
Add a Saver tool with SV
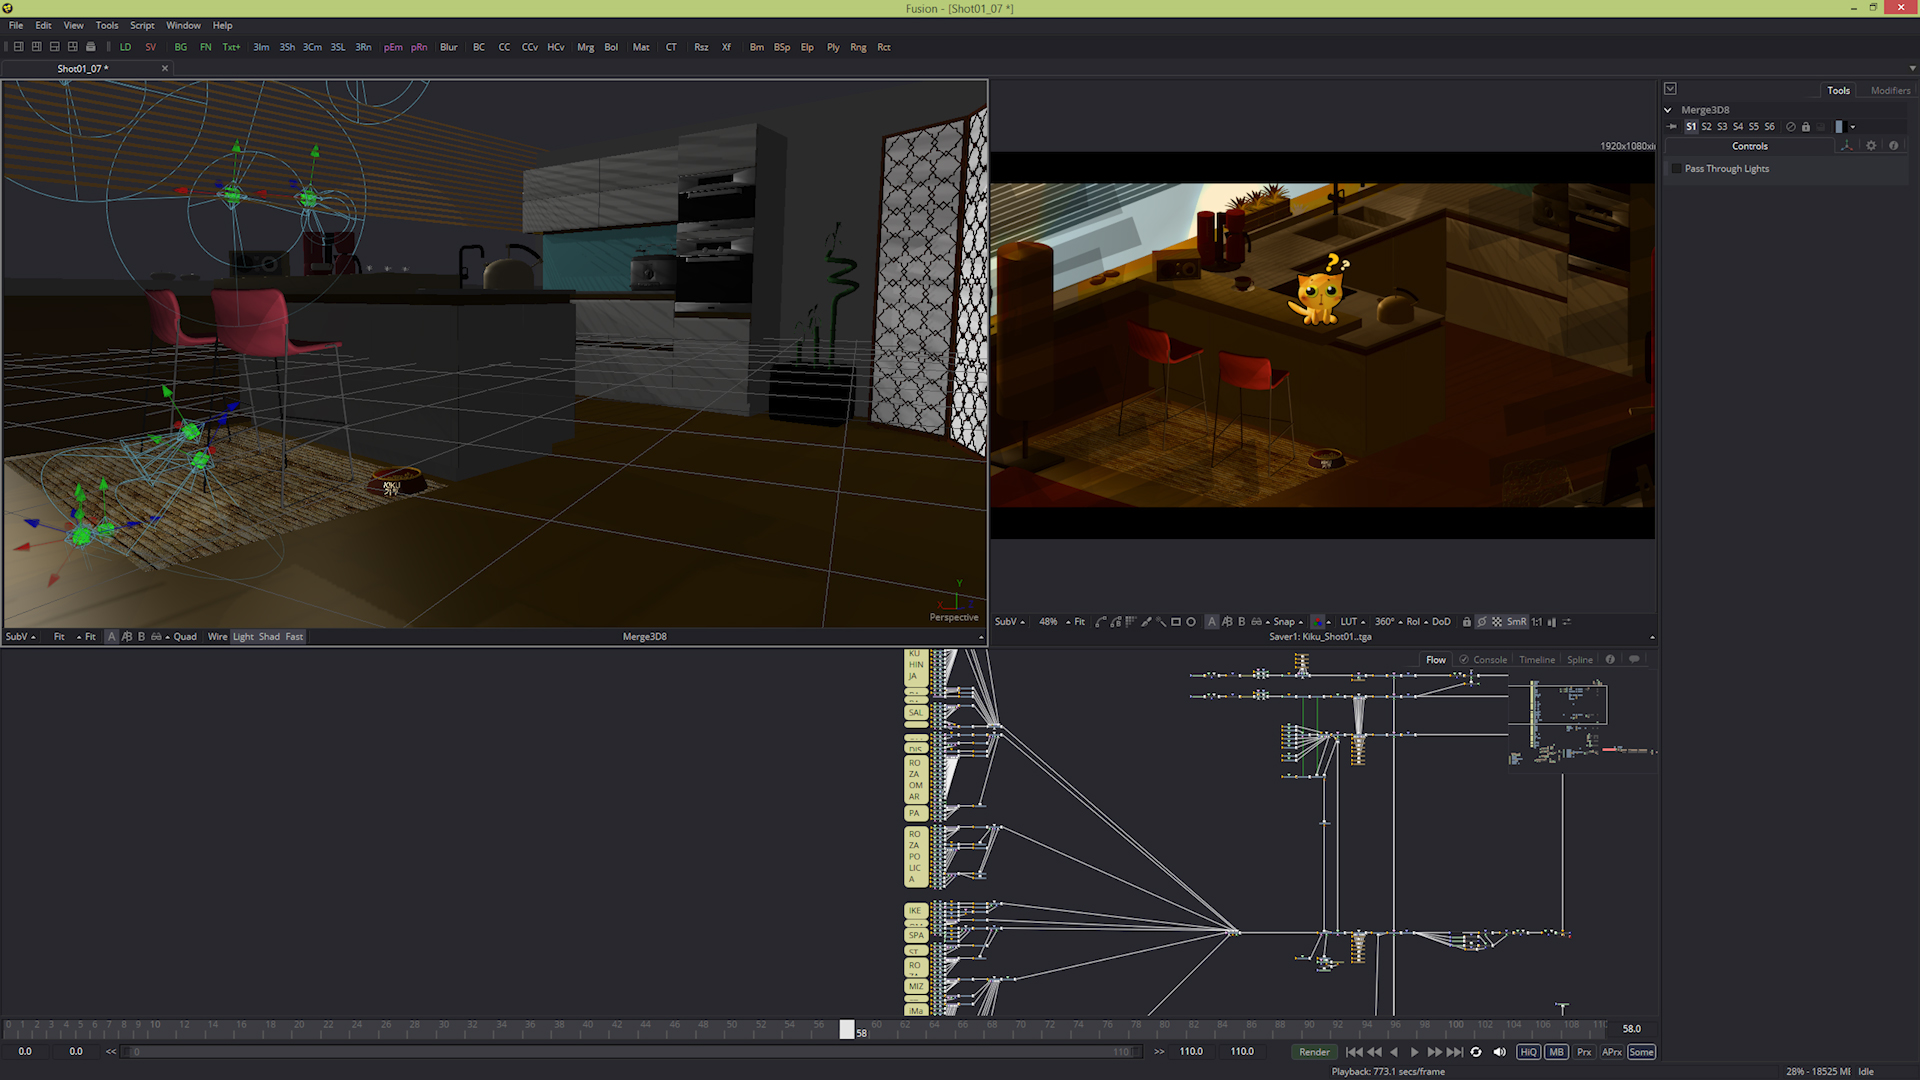tap(151, 47)
